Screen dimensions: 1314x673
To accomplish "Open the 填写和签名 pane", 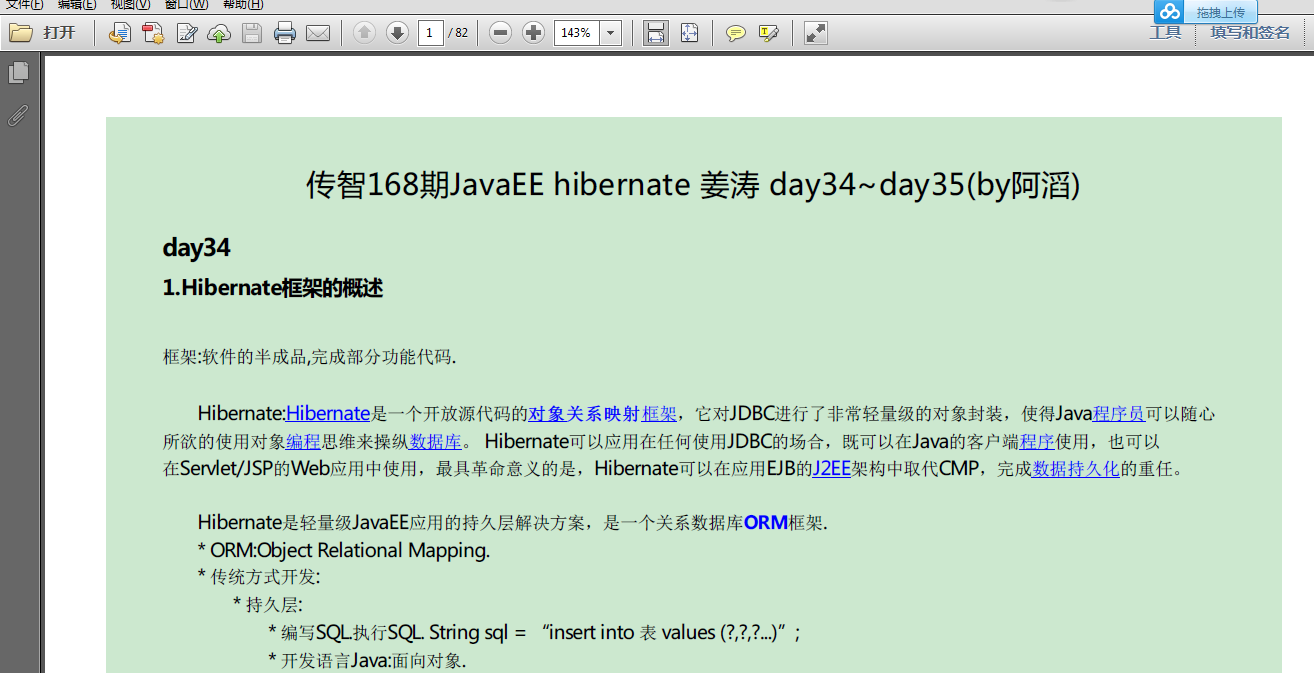I will [x=1250, y=32].
